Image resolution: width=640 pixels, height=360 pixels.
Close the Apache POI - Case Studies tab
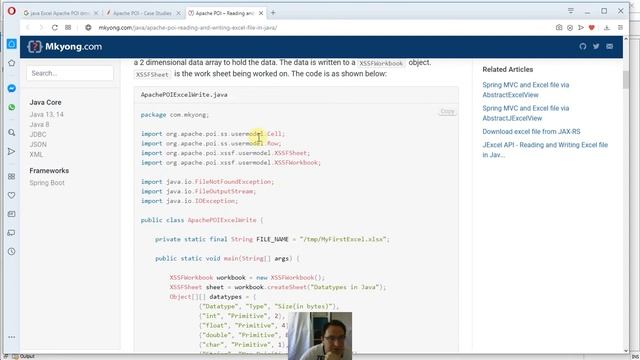pos(178,13)
